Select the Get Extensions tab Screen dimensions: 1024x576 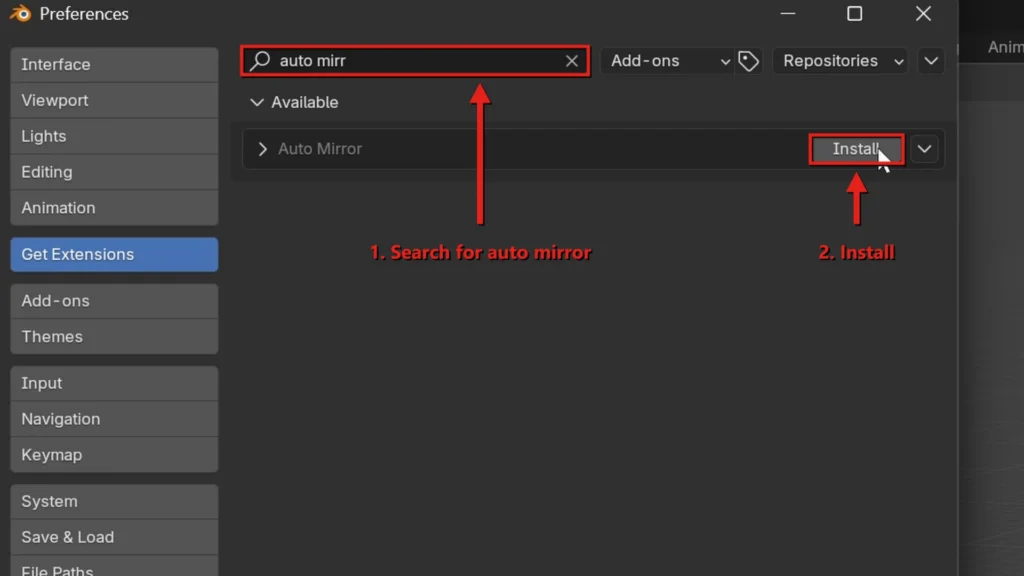coord(114,255)
